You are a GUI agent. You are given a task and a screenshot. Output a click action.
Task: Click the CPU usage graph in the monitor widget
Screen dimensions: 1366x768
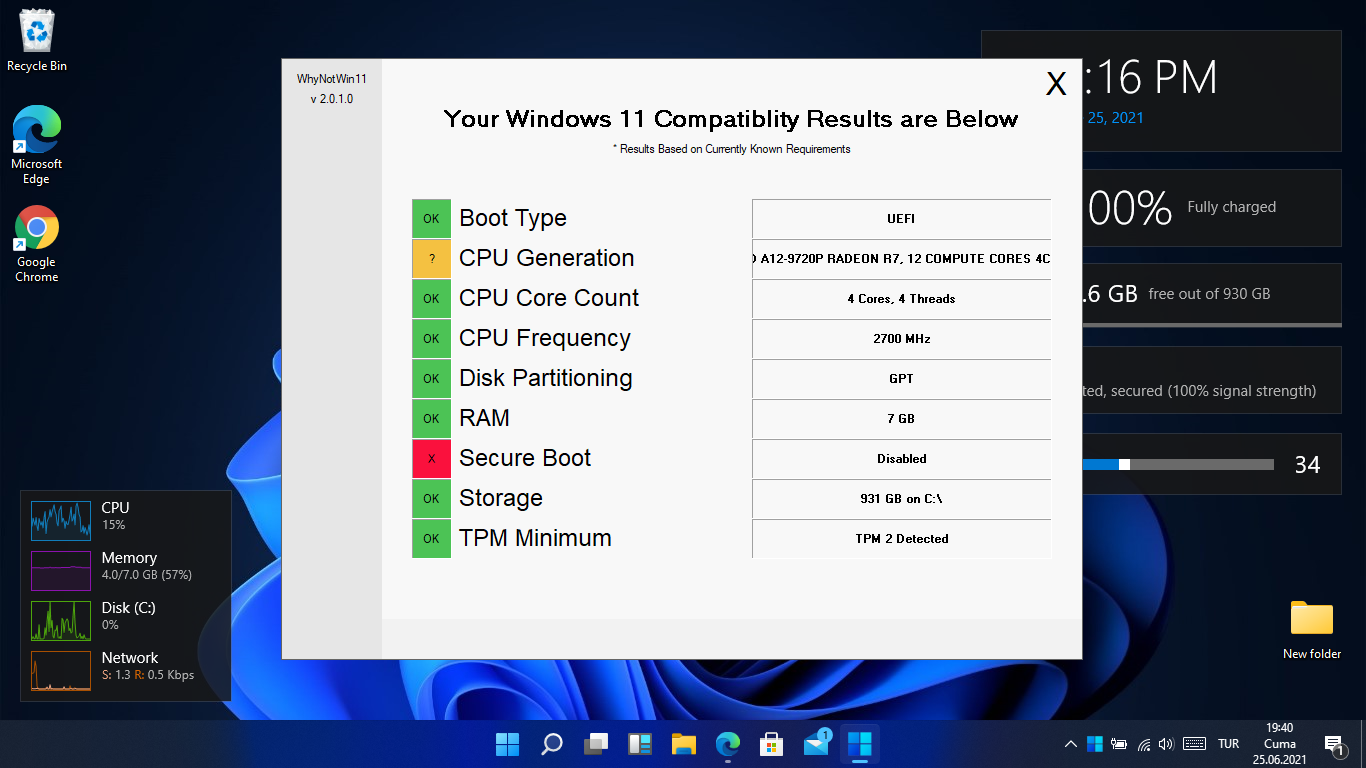(61, 521)
